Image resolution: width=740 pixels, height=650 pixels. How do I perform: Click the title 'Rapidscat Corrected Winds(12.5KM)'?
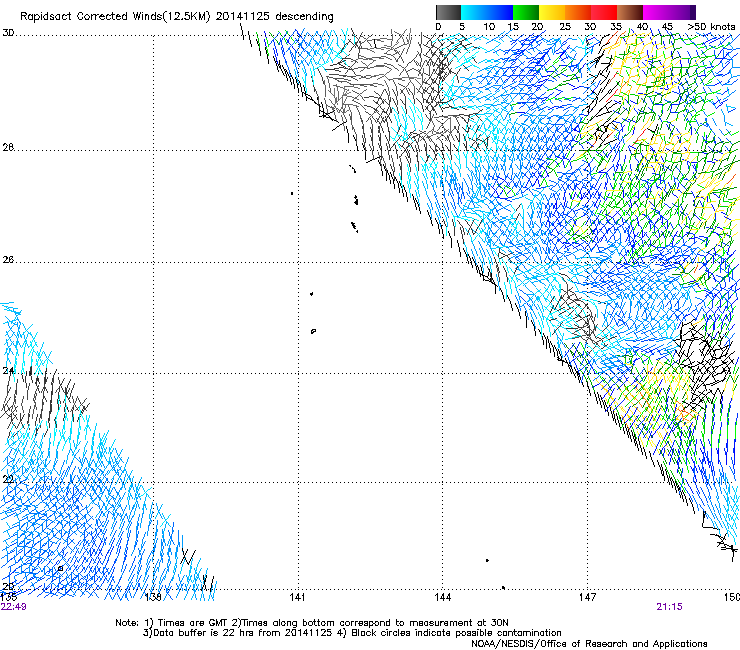point(115,16)
